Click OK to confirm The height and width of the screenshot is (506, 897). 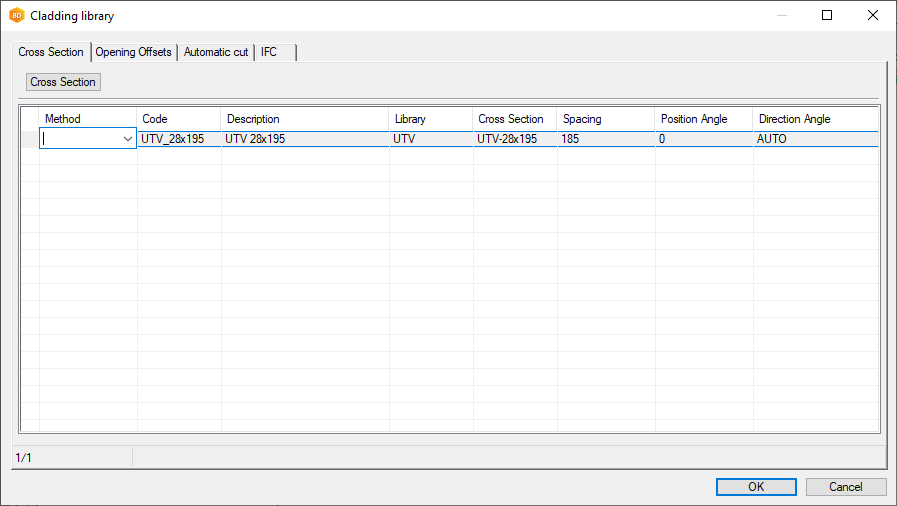click(x=756, y=487)
